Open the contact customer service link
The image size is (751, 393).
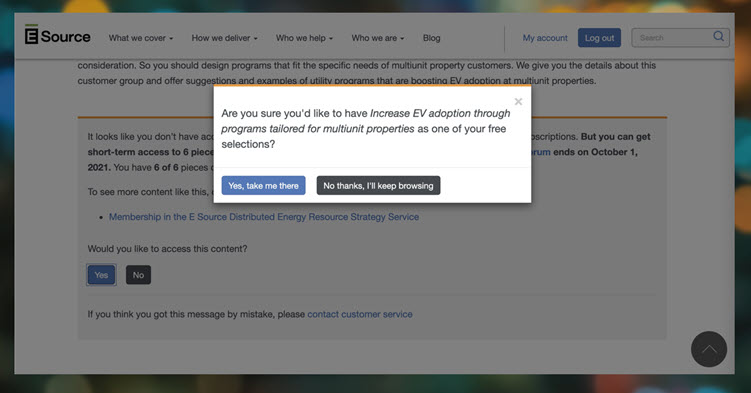coord(360,314)
